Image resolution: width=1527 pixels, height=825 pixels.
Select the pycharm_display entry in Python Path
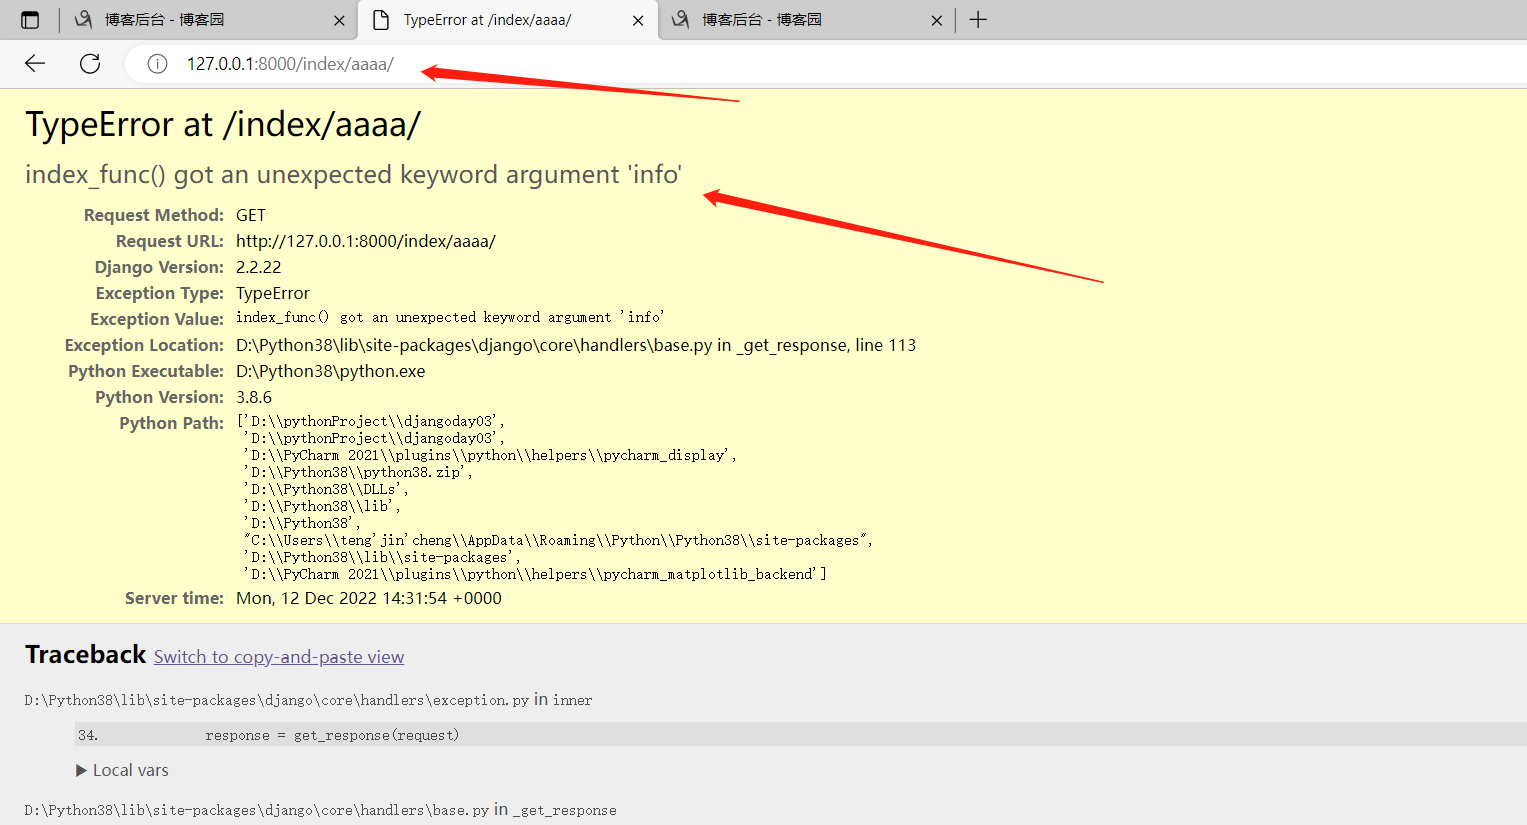[490, 455]
